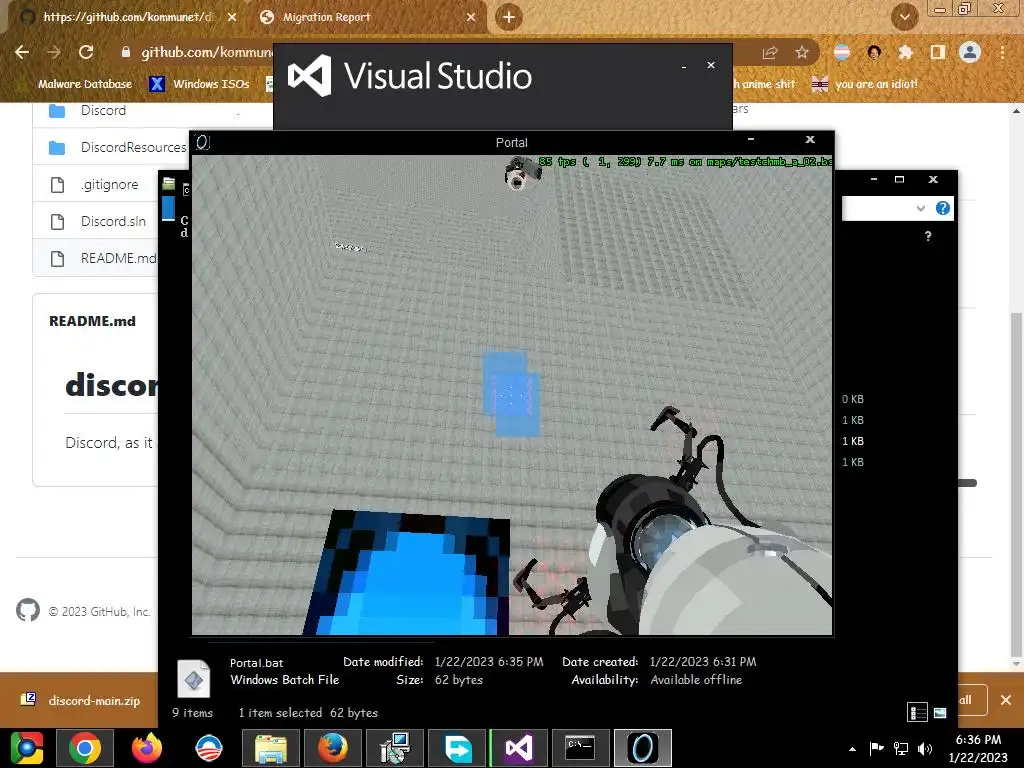Image resolution: width=1024 pixels, height=768 pixels.
Task: Expand the File Explorer ribbon chevron
Action: [x=921, y=208]
